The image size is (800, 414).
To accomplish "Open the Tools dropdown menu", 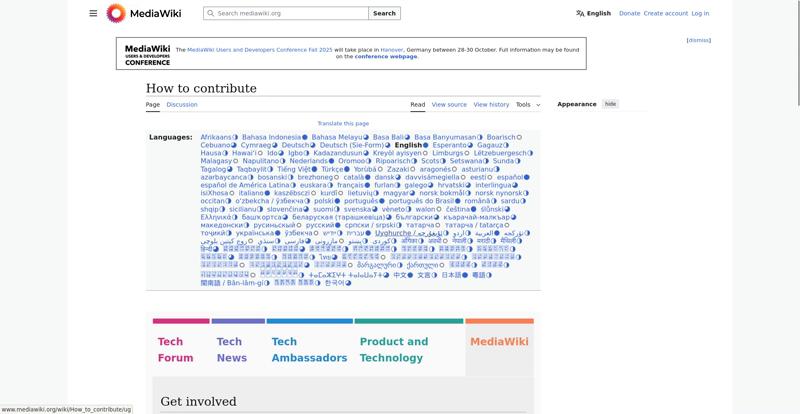I will click(x=527, y=104).
